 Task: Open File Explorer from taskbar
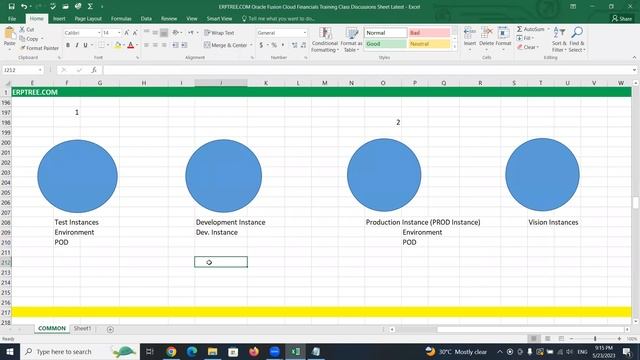pyautogui.click(x=212, y=351)
